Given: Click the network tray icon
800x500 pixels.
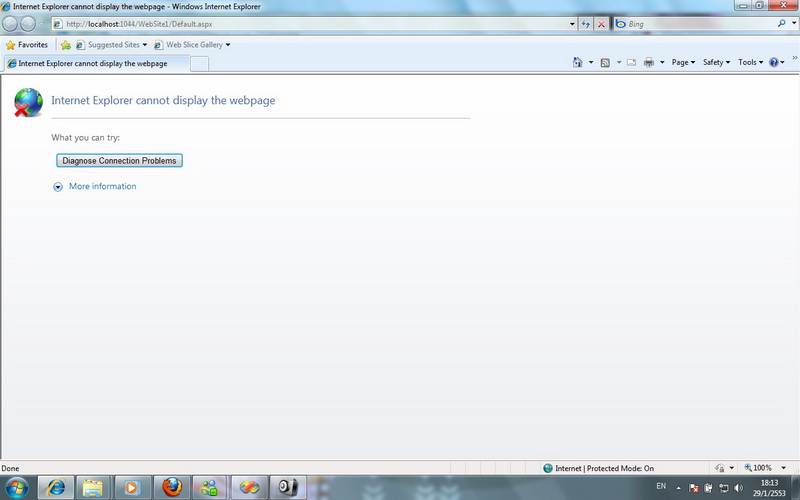Looking at the screenshot, I should coord(723,488).
